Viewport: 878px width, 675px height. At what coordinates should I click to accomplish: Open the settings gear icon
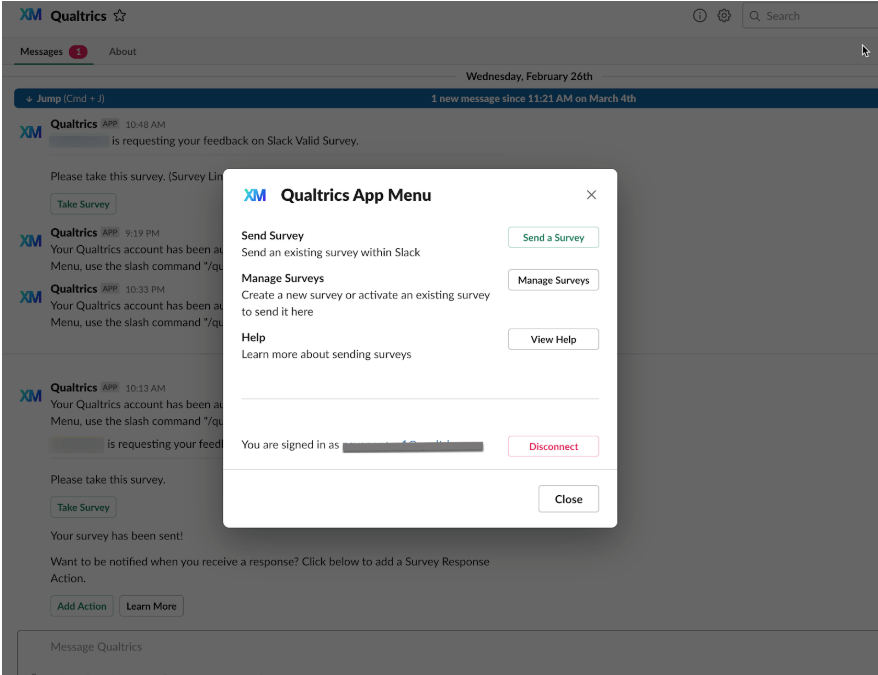pos(724,16)
